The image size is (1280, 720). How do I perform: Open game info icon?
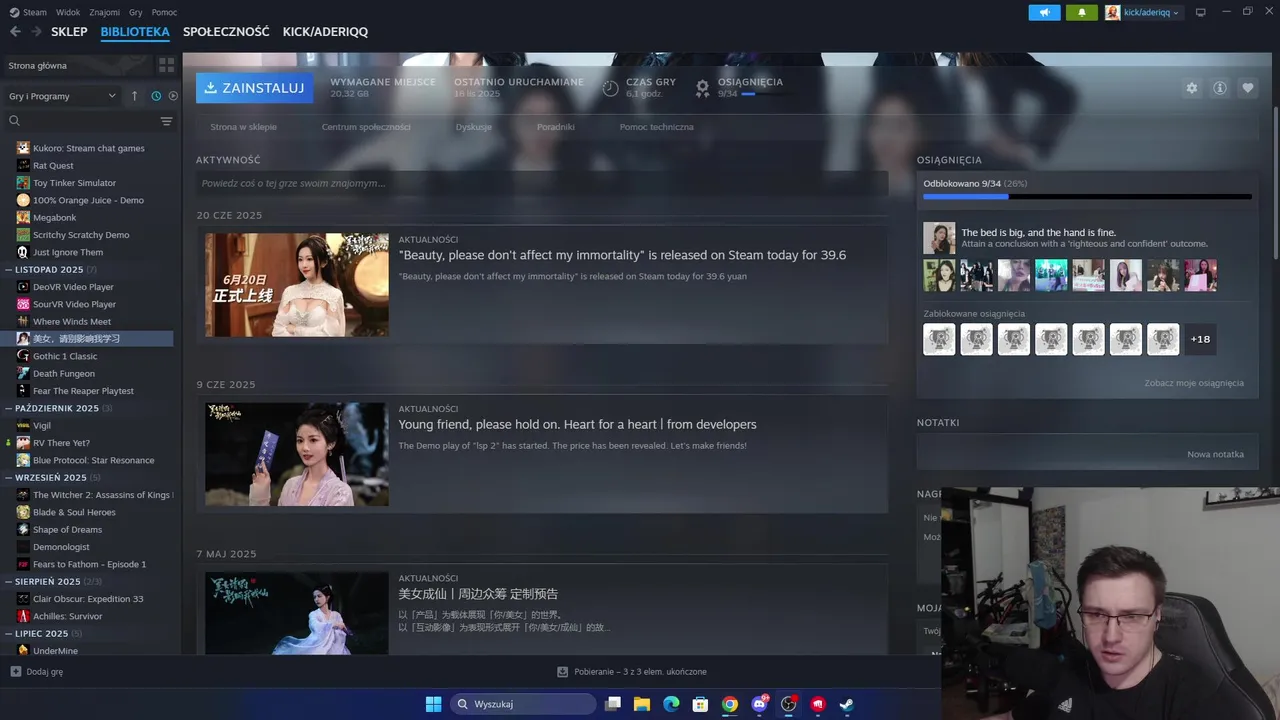point(1220,88)
